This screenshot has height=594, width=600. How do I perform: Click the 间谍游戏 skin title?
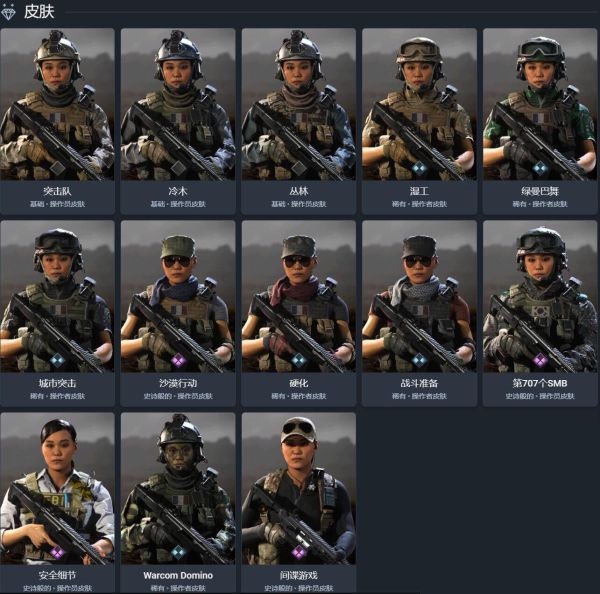(299, 575)
